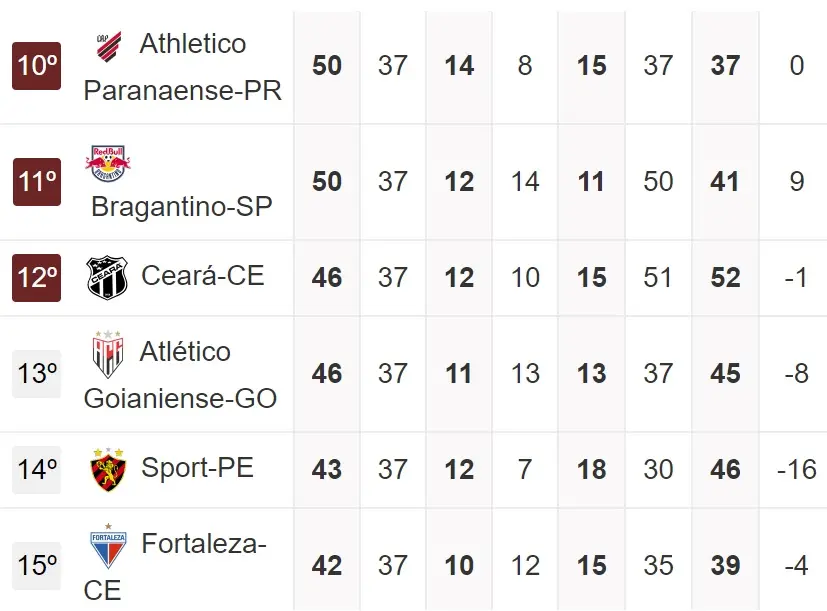The image size is (827, 611).
Task: Select the Sport-PE team name
Action: [197, 467]
